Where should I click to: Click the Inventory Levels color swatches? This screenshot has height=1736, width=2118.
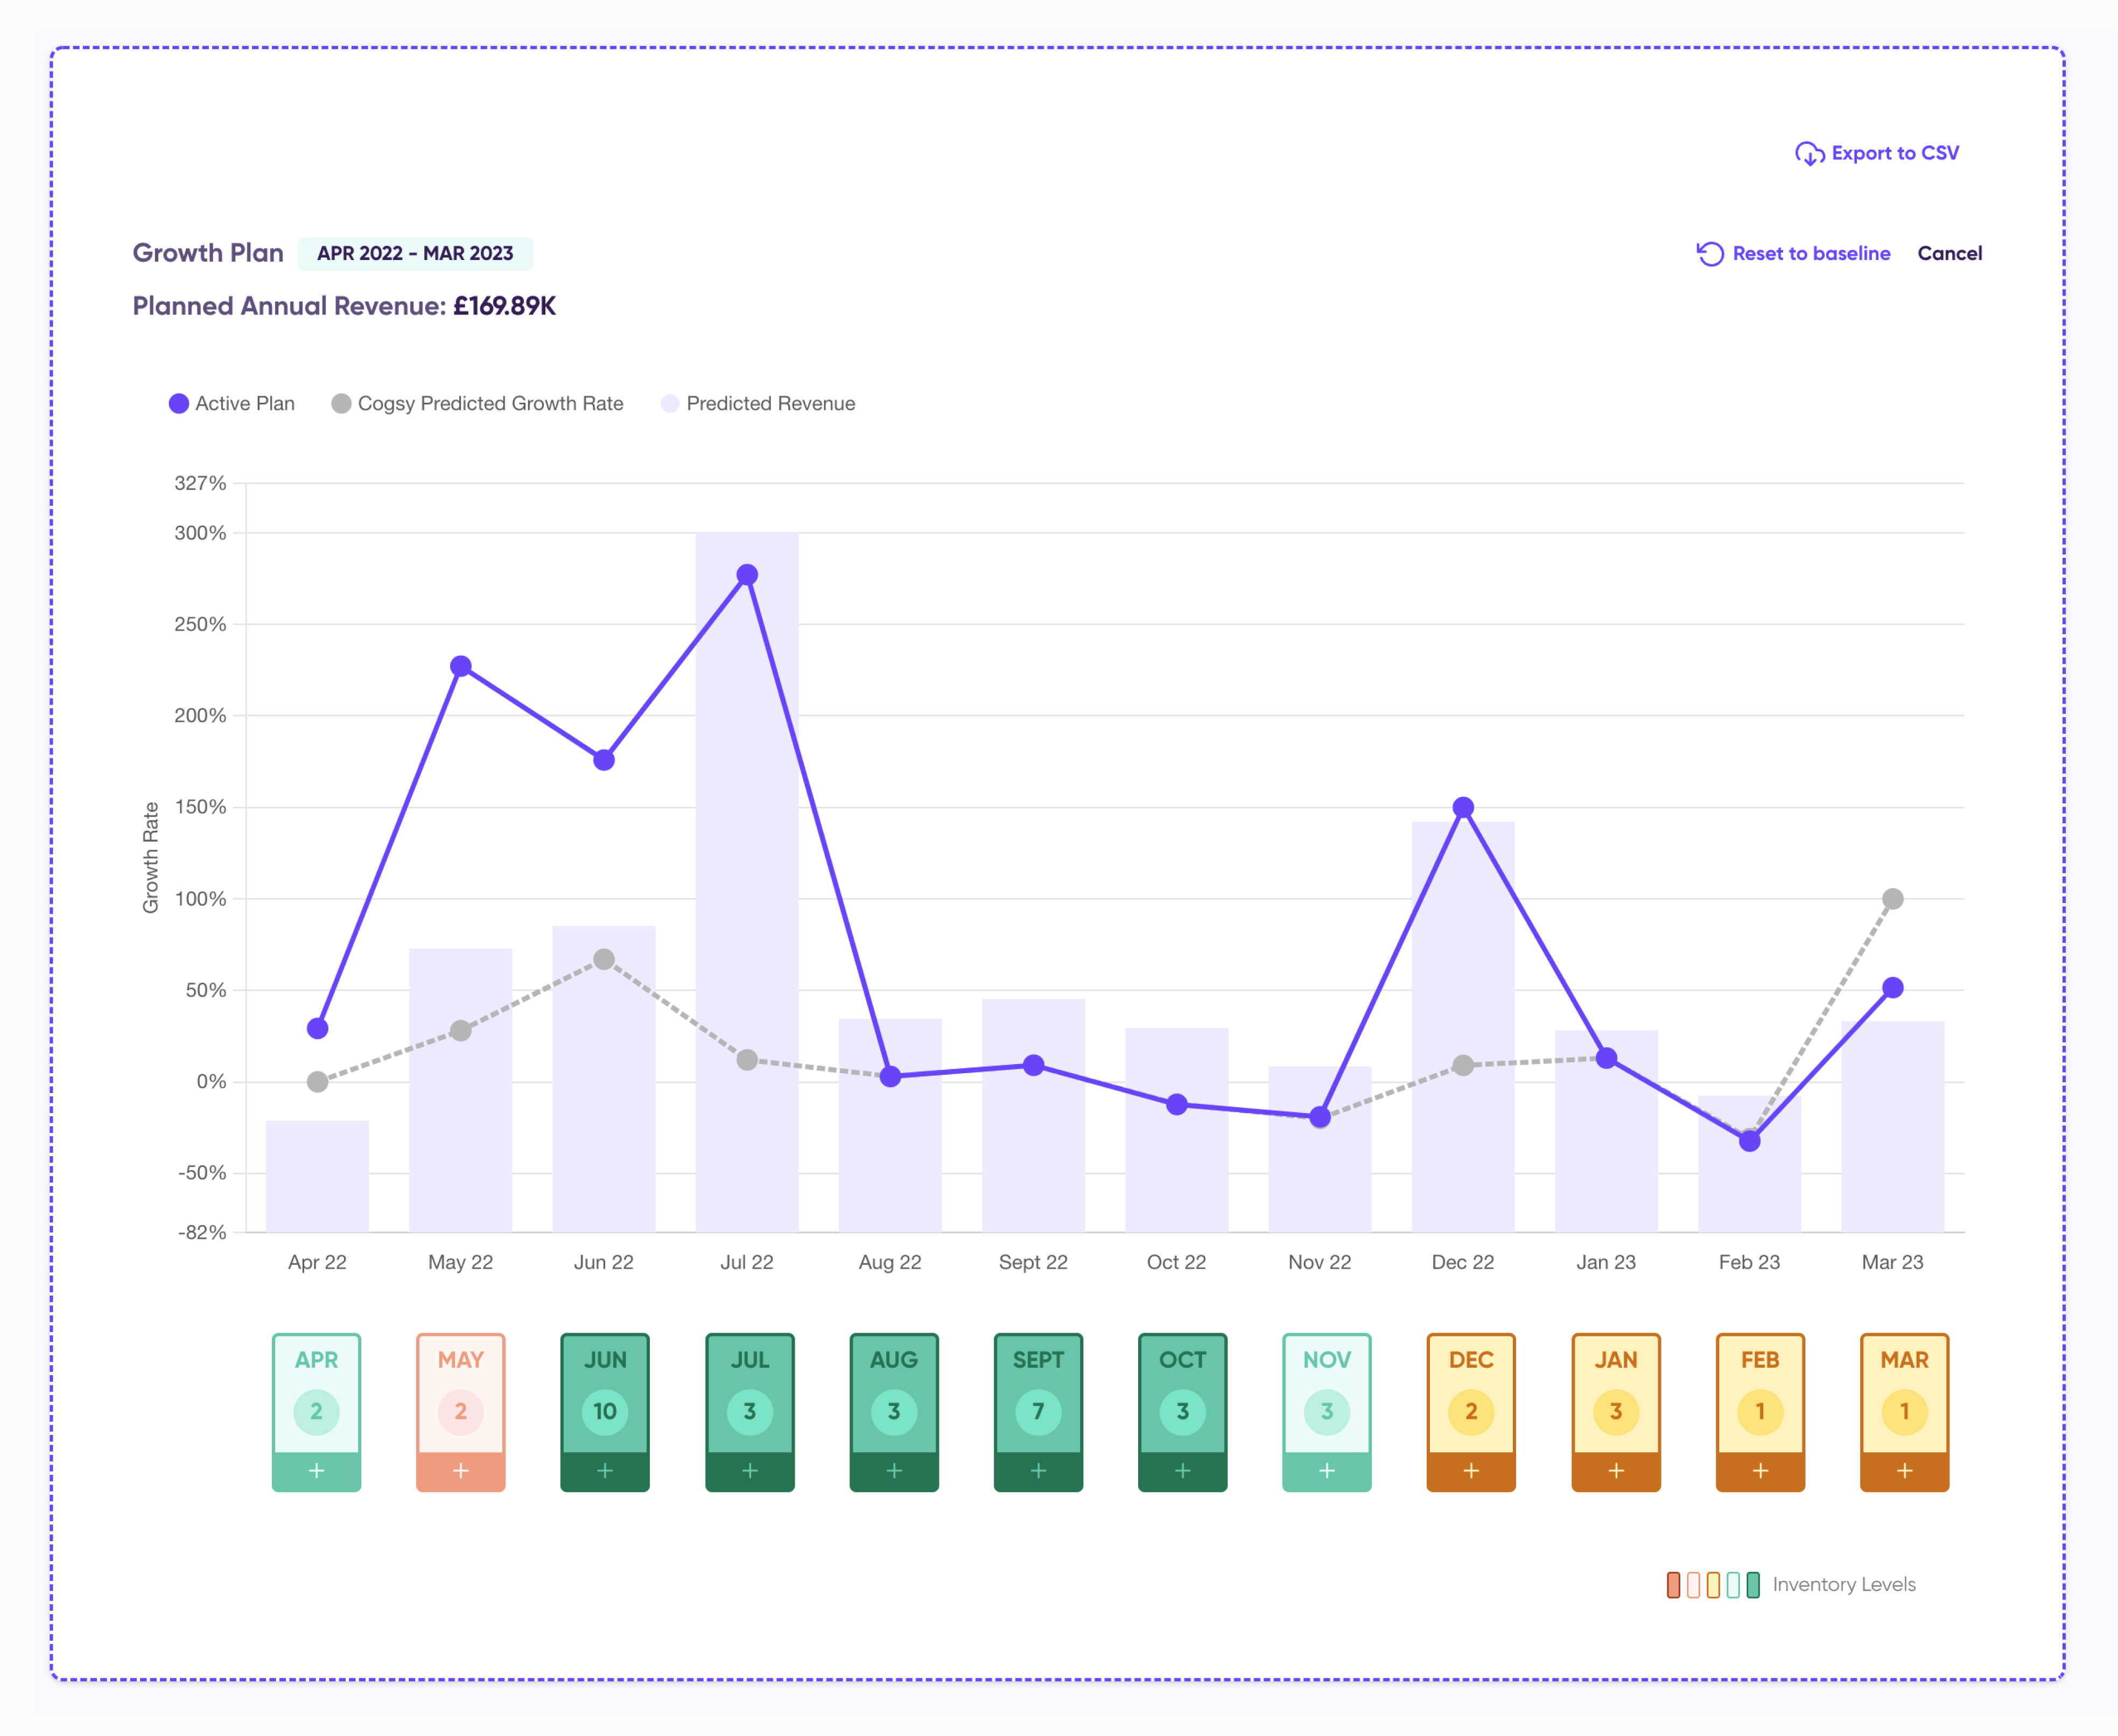coord(1712,1585)
